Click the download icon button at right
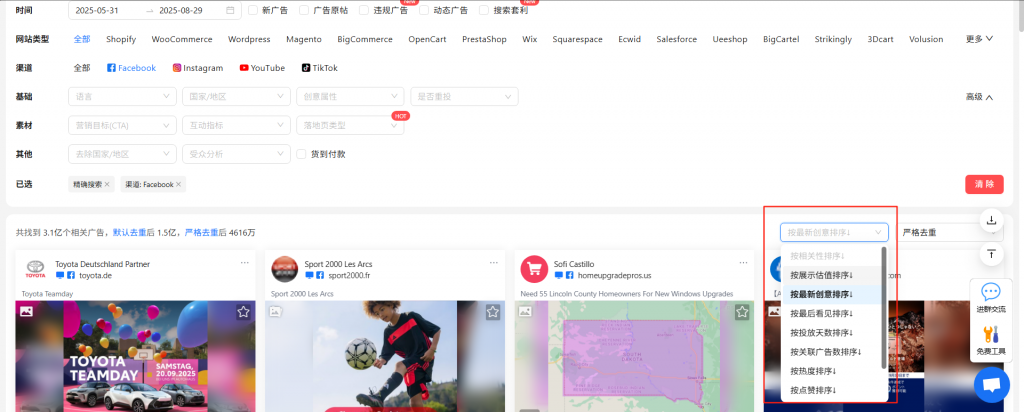1024x412 pixels. coord(991,220)
